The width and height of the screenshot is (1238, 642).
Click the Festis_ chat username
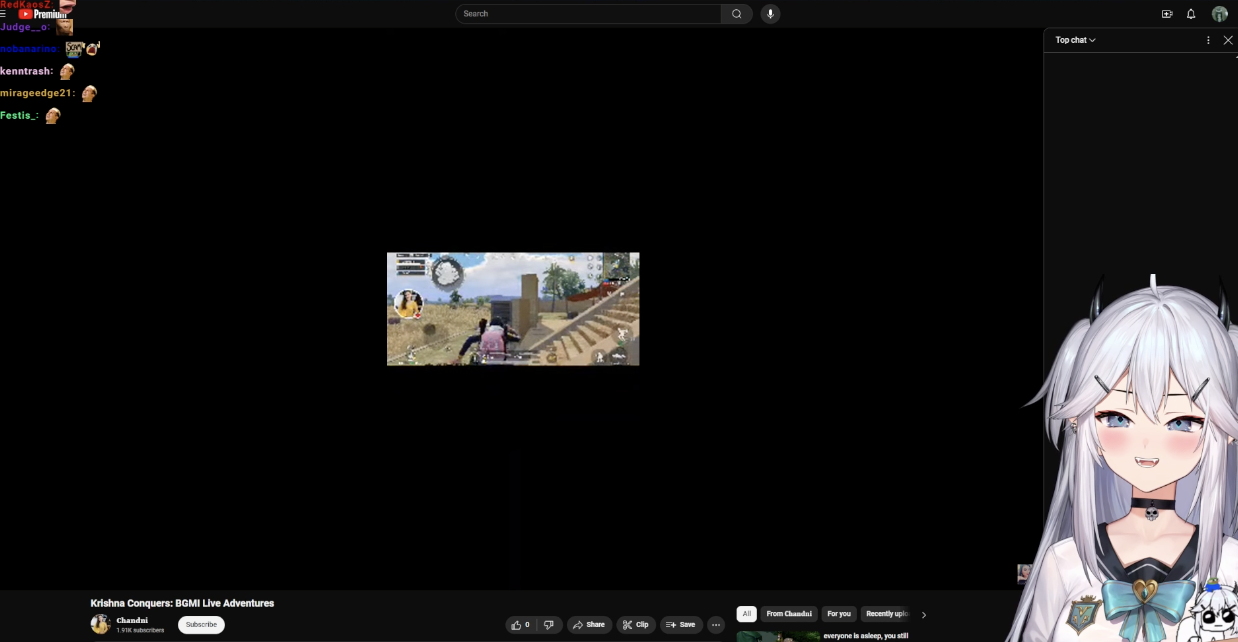[20, 116]
